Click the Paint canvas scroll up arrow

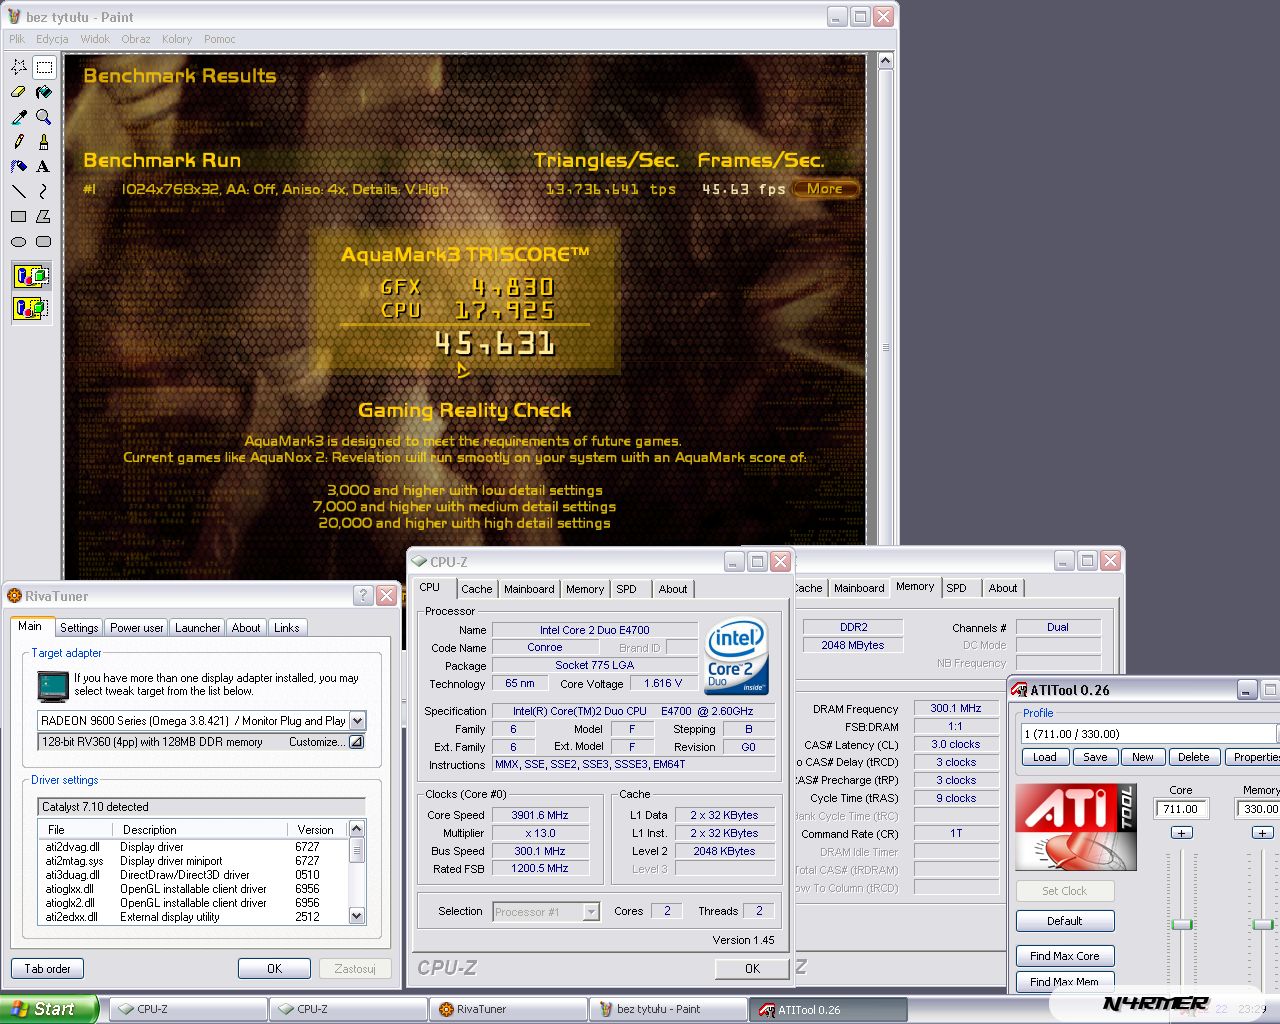click(x=884, y=62)
